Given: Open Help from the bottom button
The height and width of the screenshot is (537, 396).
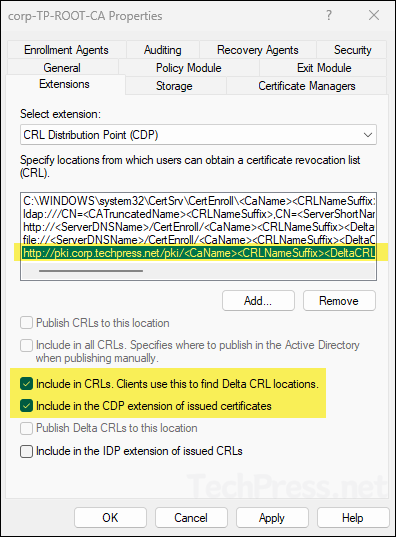Looking at the screenshot, I should (x=353, y=517).
